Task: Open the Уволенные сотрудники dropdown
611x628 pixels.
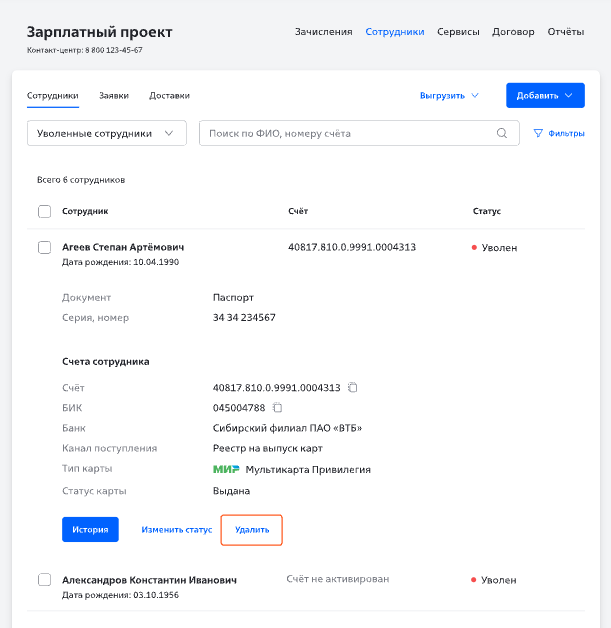Action: [105, 133]
